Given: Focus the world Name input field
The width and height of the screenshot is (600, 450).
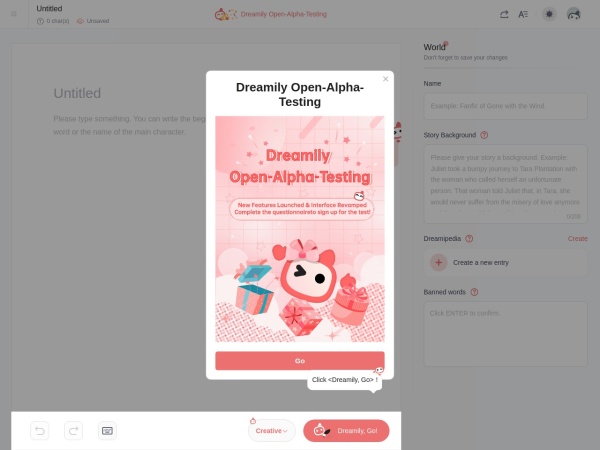Looking at the screenshot, I should 505,106.
